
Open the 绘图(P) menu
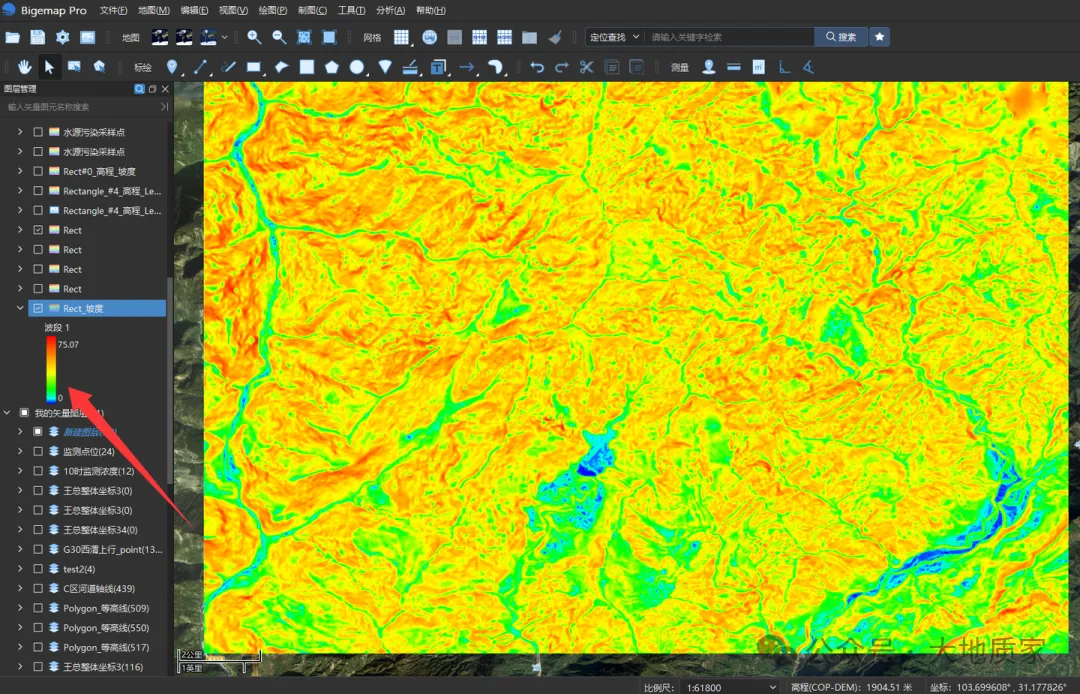273,10
